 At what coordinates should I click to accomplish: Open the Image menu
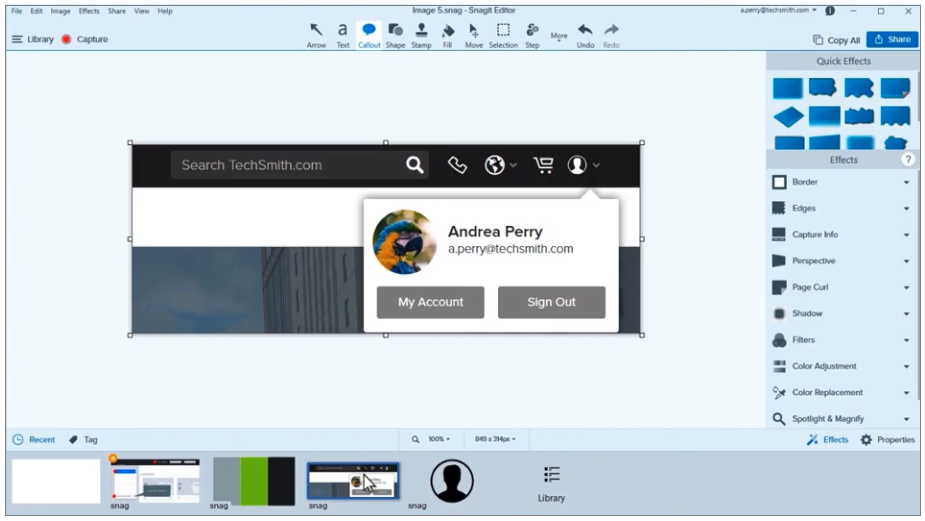click(x=60, y=11)
